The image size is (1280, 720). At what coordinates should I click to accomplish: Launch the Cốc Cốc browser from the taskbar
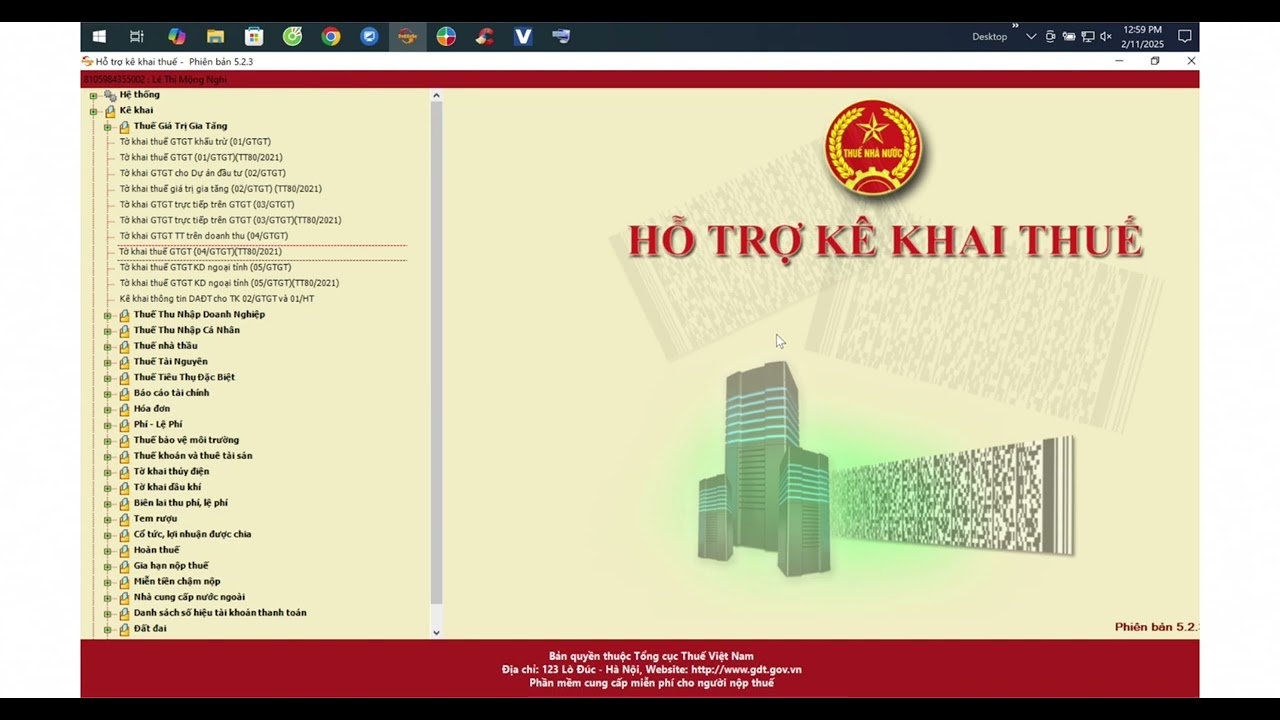tap(292, 37)
